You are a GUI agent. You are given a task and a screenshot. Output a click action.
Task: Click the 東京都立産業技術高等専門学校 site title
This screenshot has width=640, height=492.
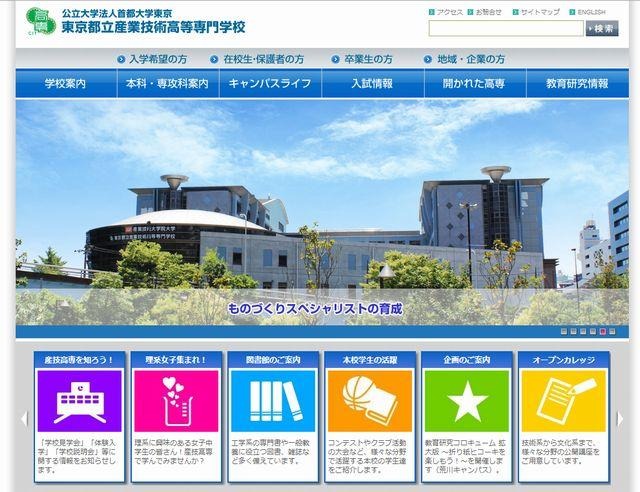153,27
